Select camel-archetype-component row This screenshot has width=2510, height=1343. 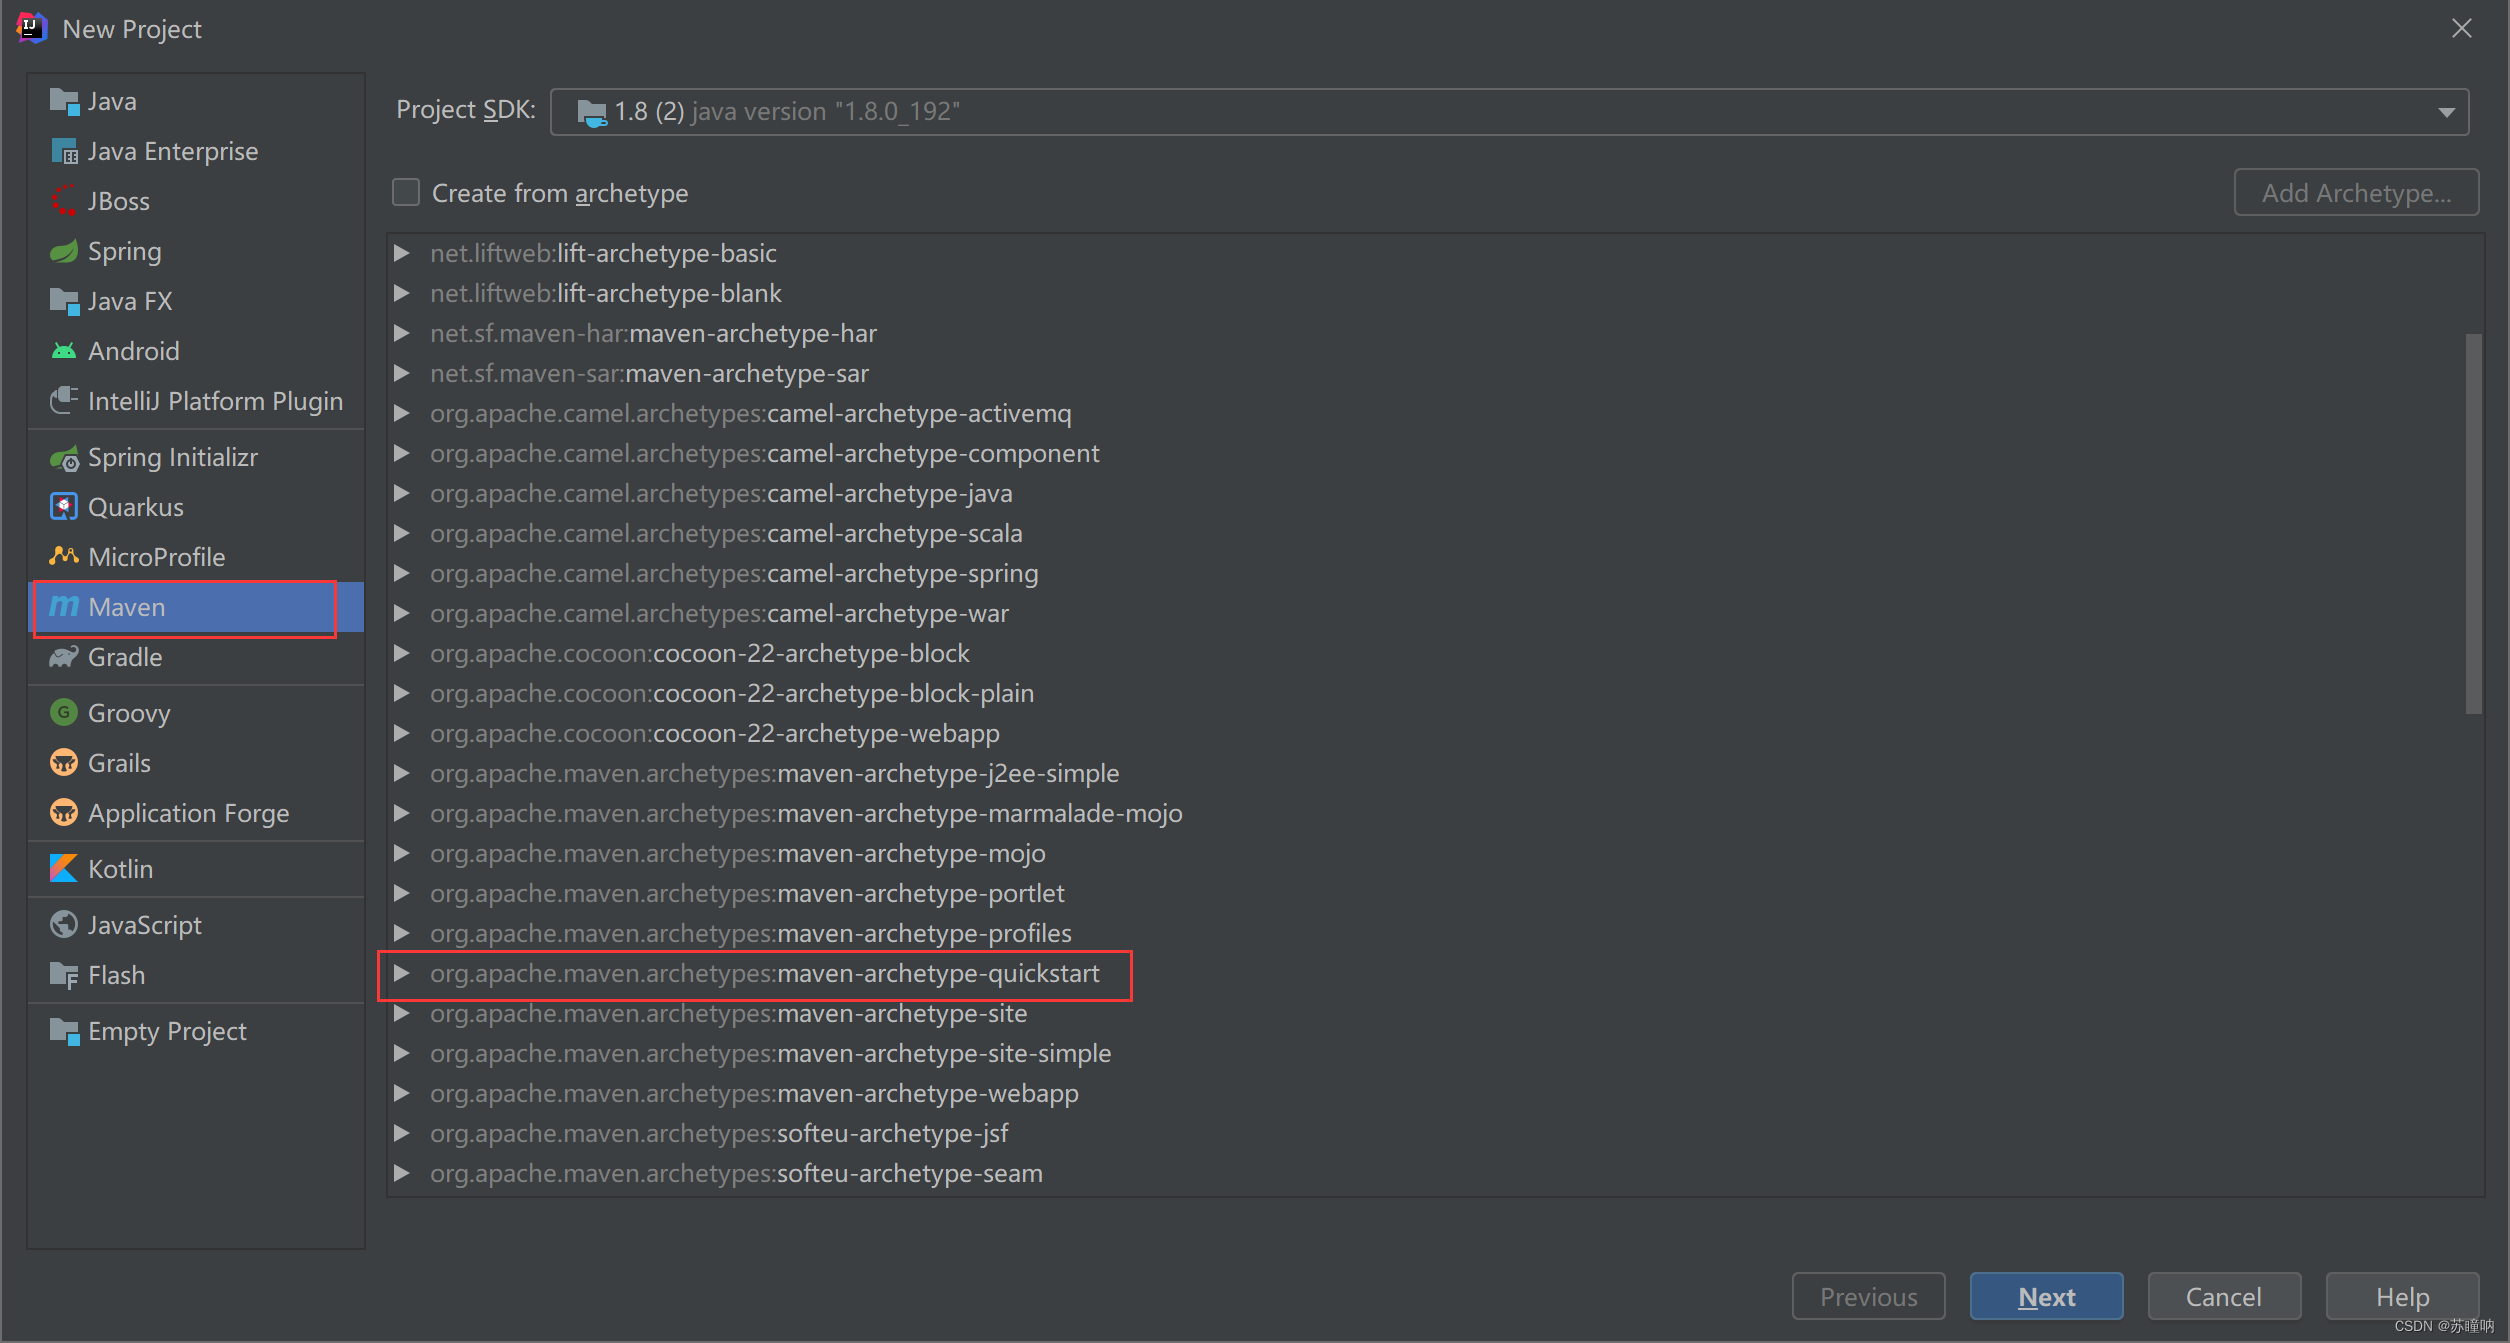1435,453
